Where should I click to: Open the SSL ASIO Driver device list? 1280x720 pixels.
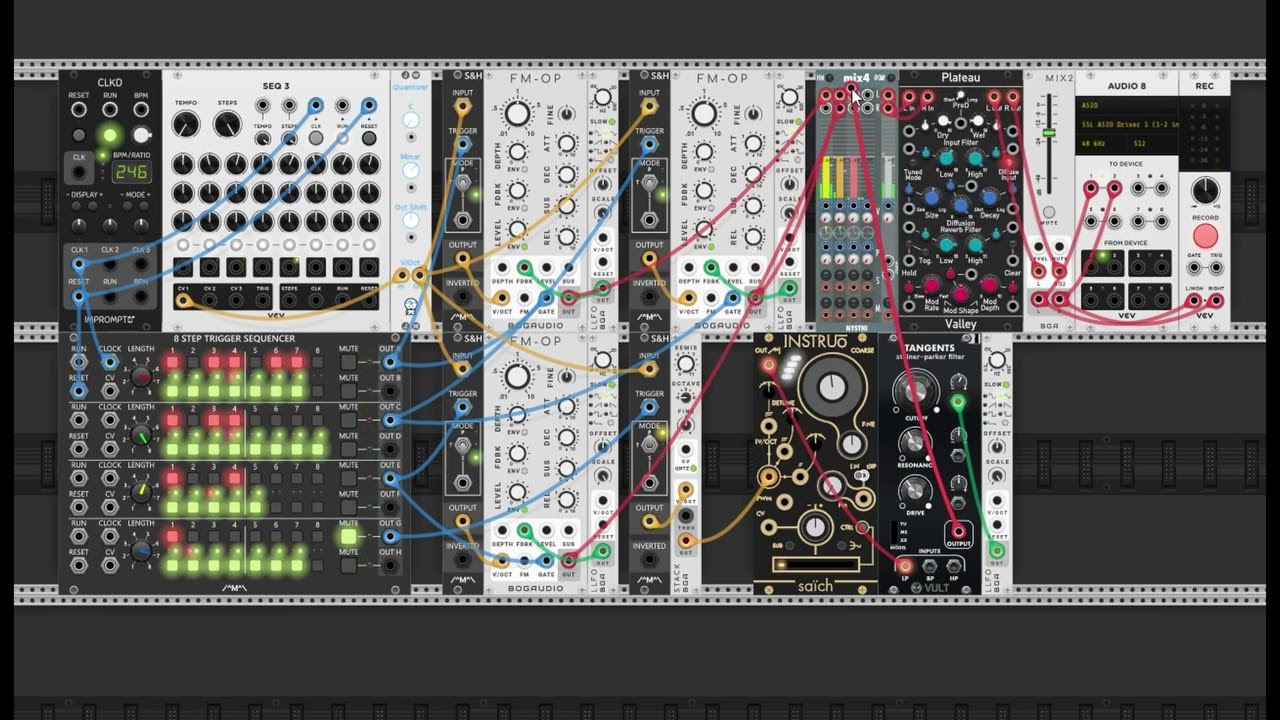(x=1127, y=124)
